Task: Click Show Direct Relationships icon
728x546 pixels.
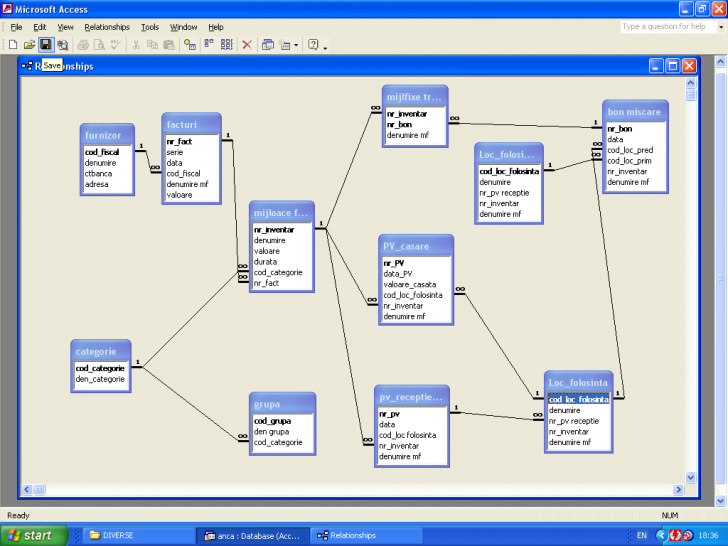Action: pyautogui.click(x=209, y=45)
